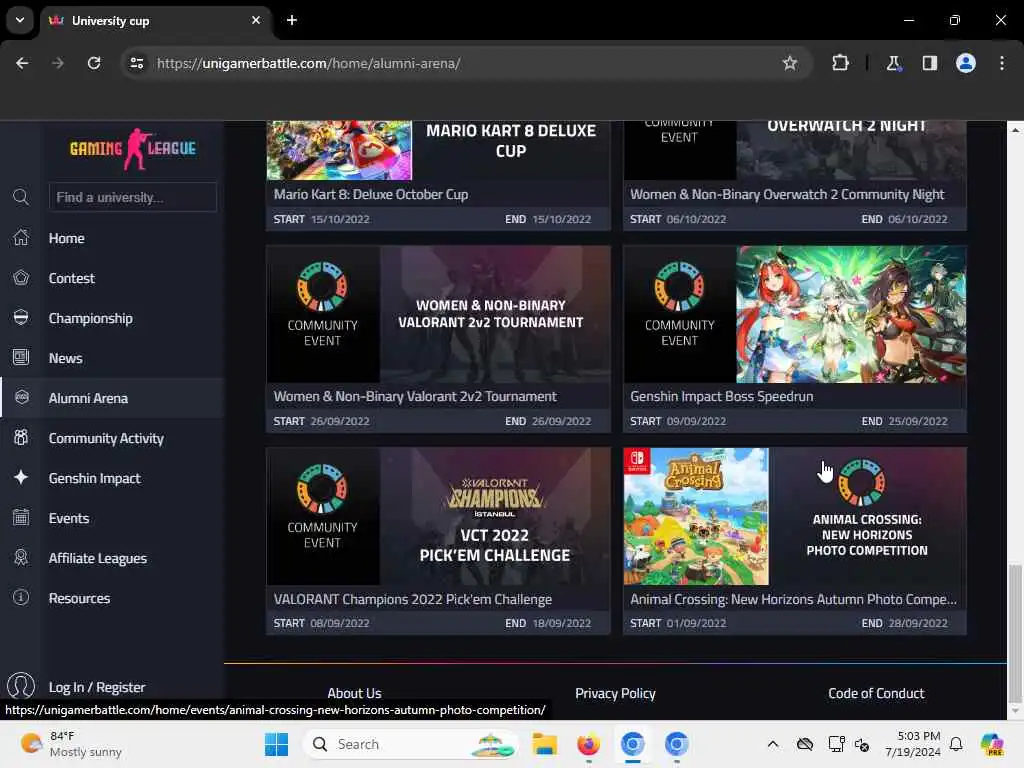Open Mario Kart 8: Deluxe October Cup title

(x=371, y=194)
